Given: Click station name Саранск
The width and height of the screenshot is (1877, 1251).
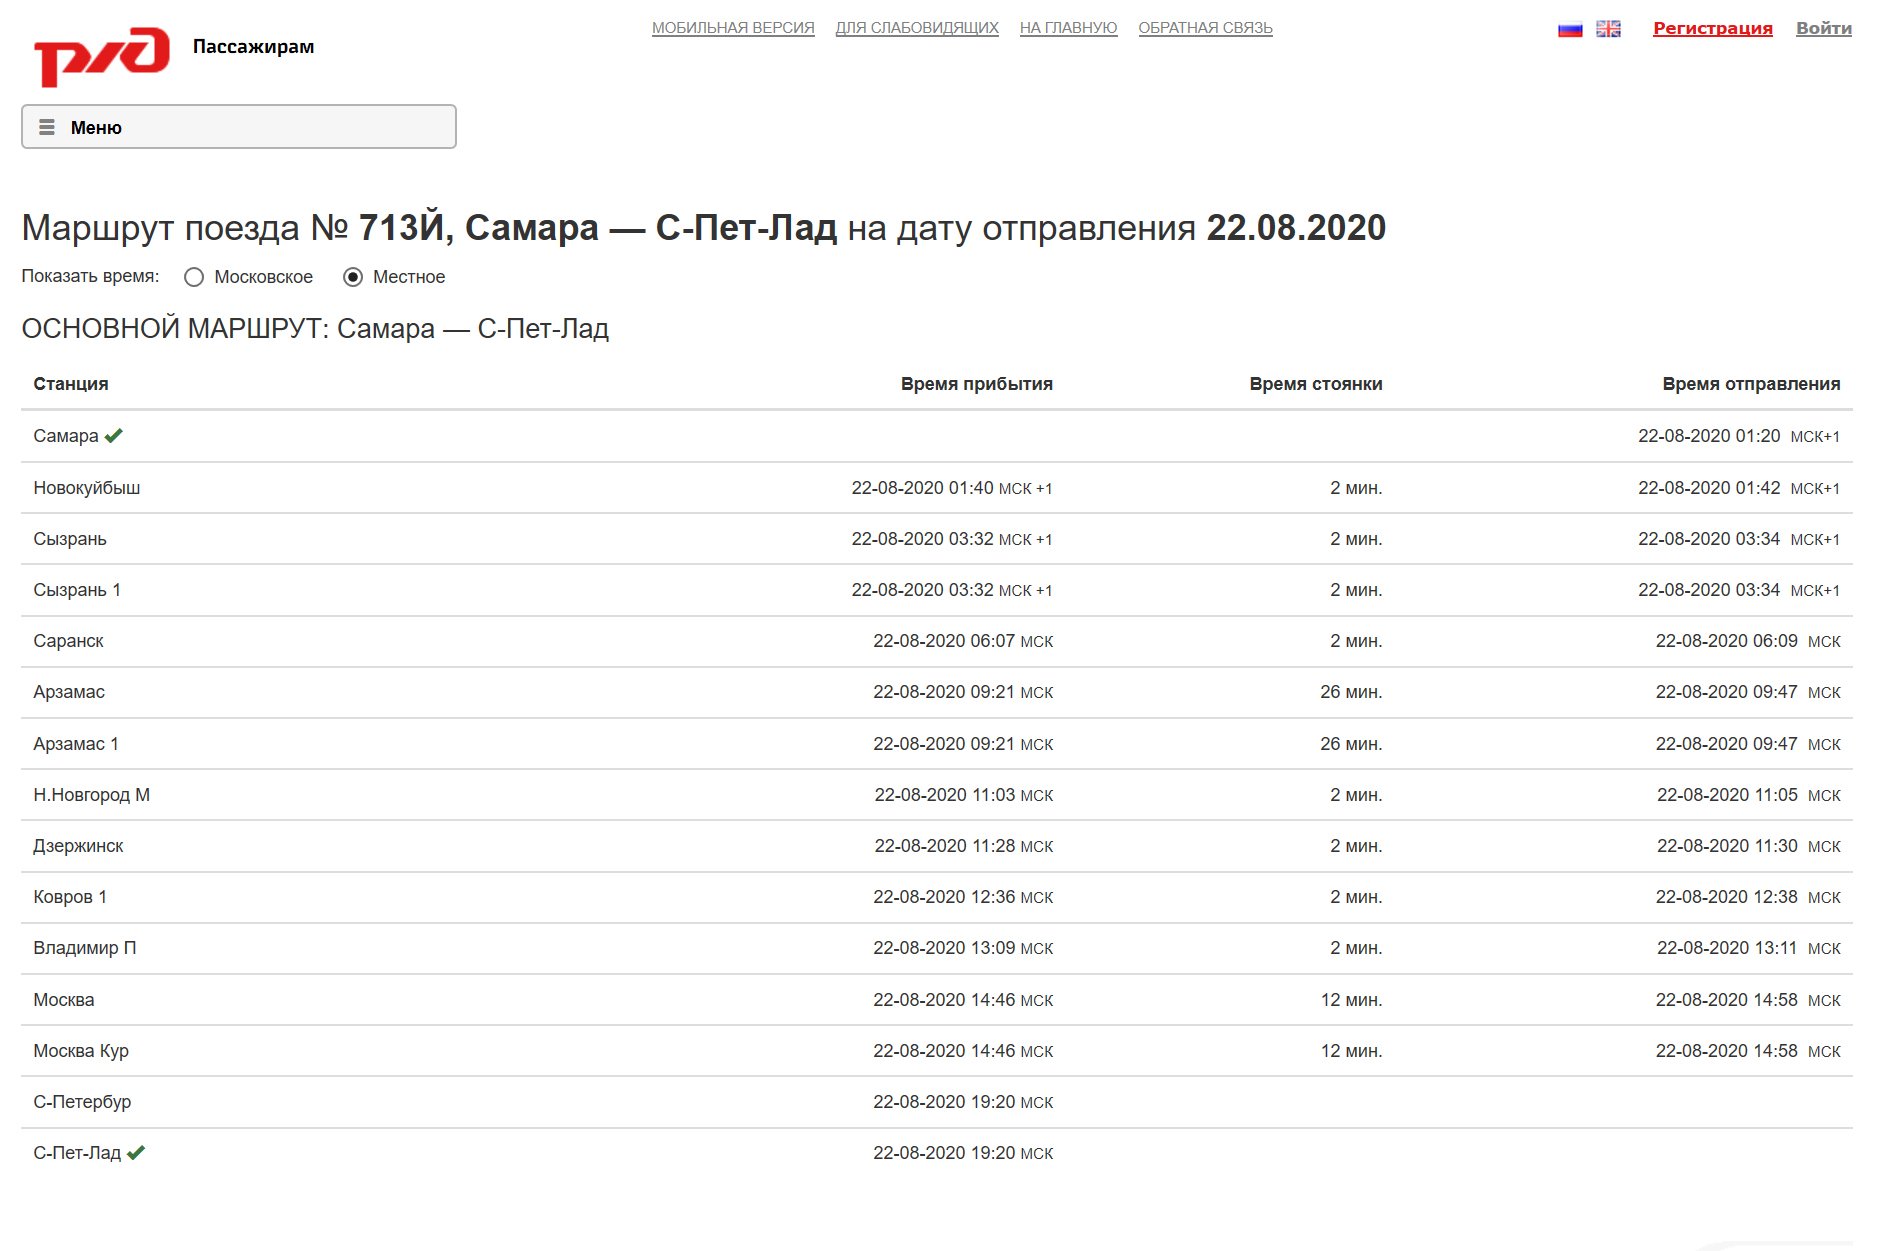Looking at the screenshot, I should 68,641.
